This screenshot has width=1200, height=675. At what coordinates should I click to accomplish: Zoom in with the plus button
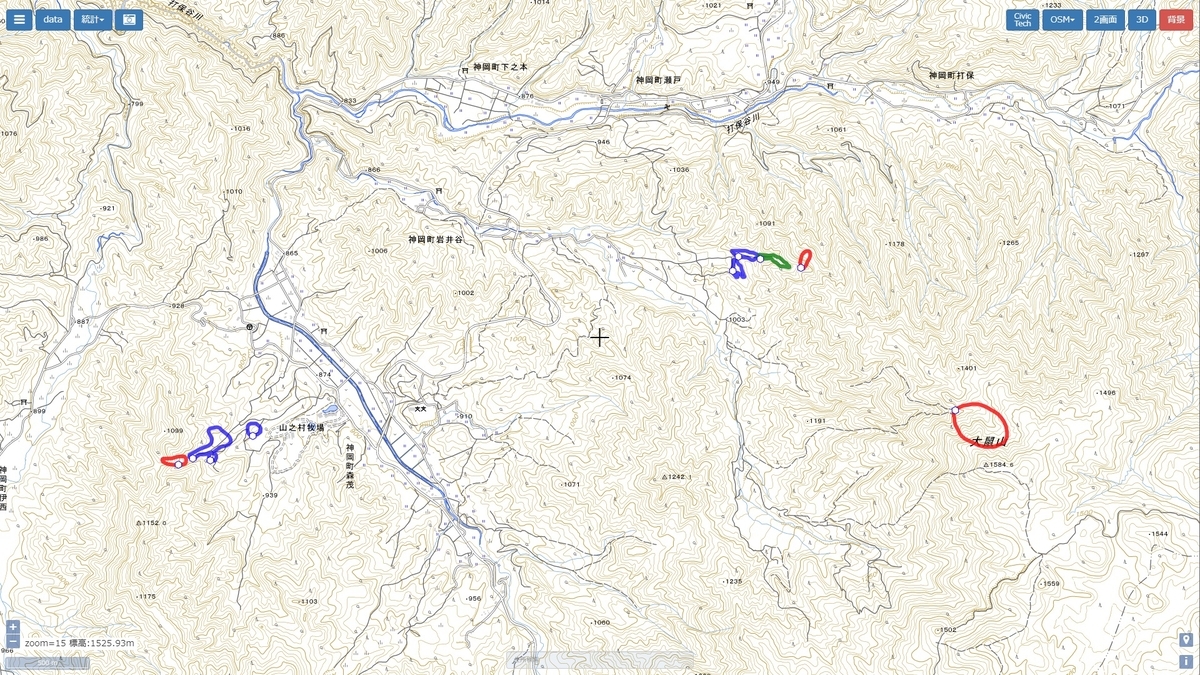point(12,627)
